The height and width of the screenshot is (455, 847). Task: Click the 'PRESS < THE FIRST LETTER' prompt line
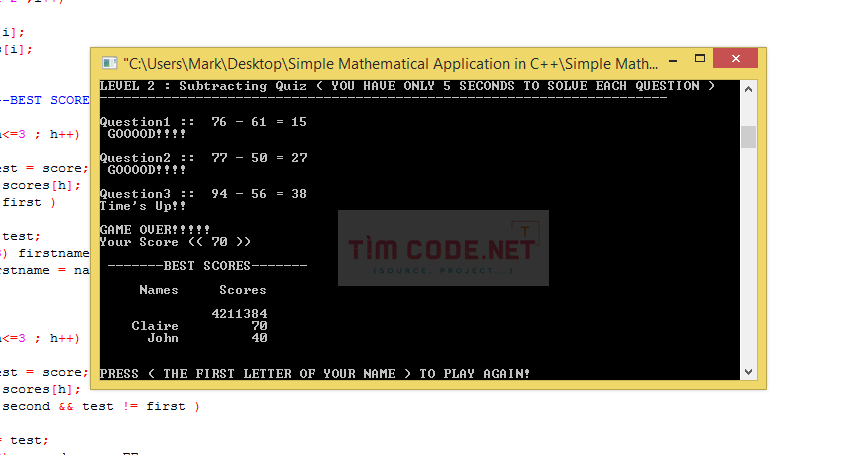315,374
